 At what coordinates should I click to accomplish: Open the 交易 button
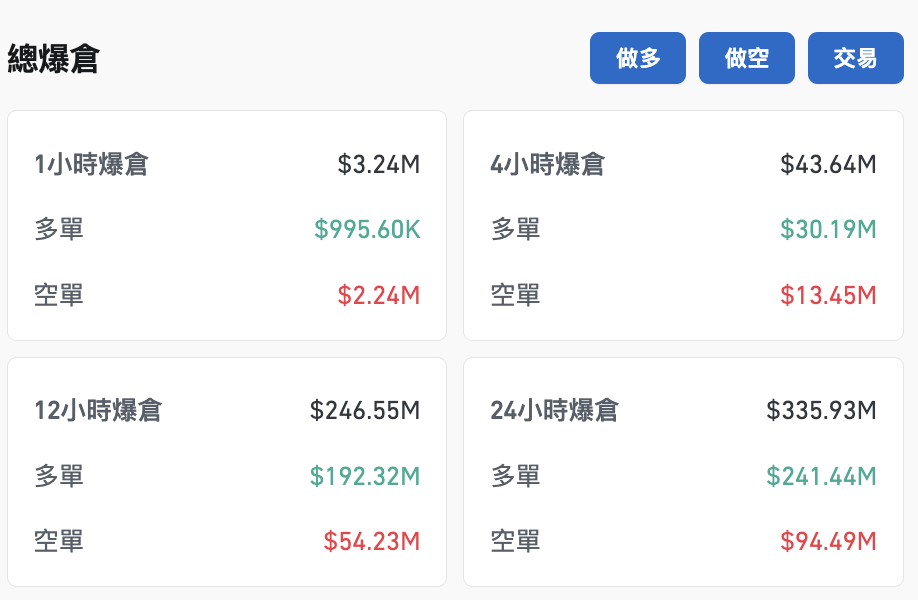(x=855, y=58)
